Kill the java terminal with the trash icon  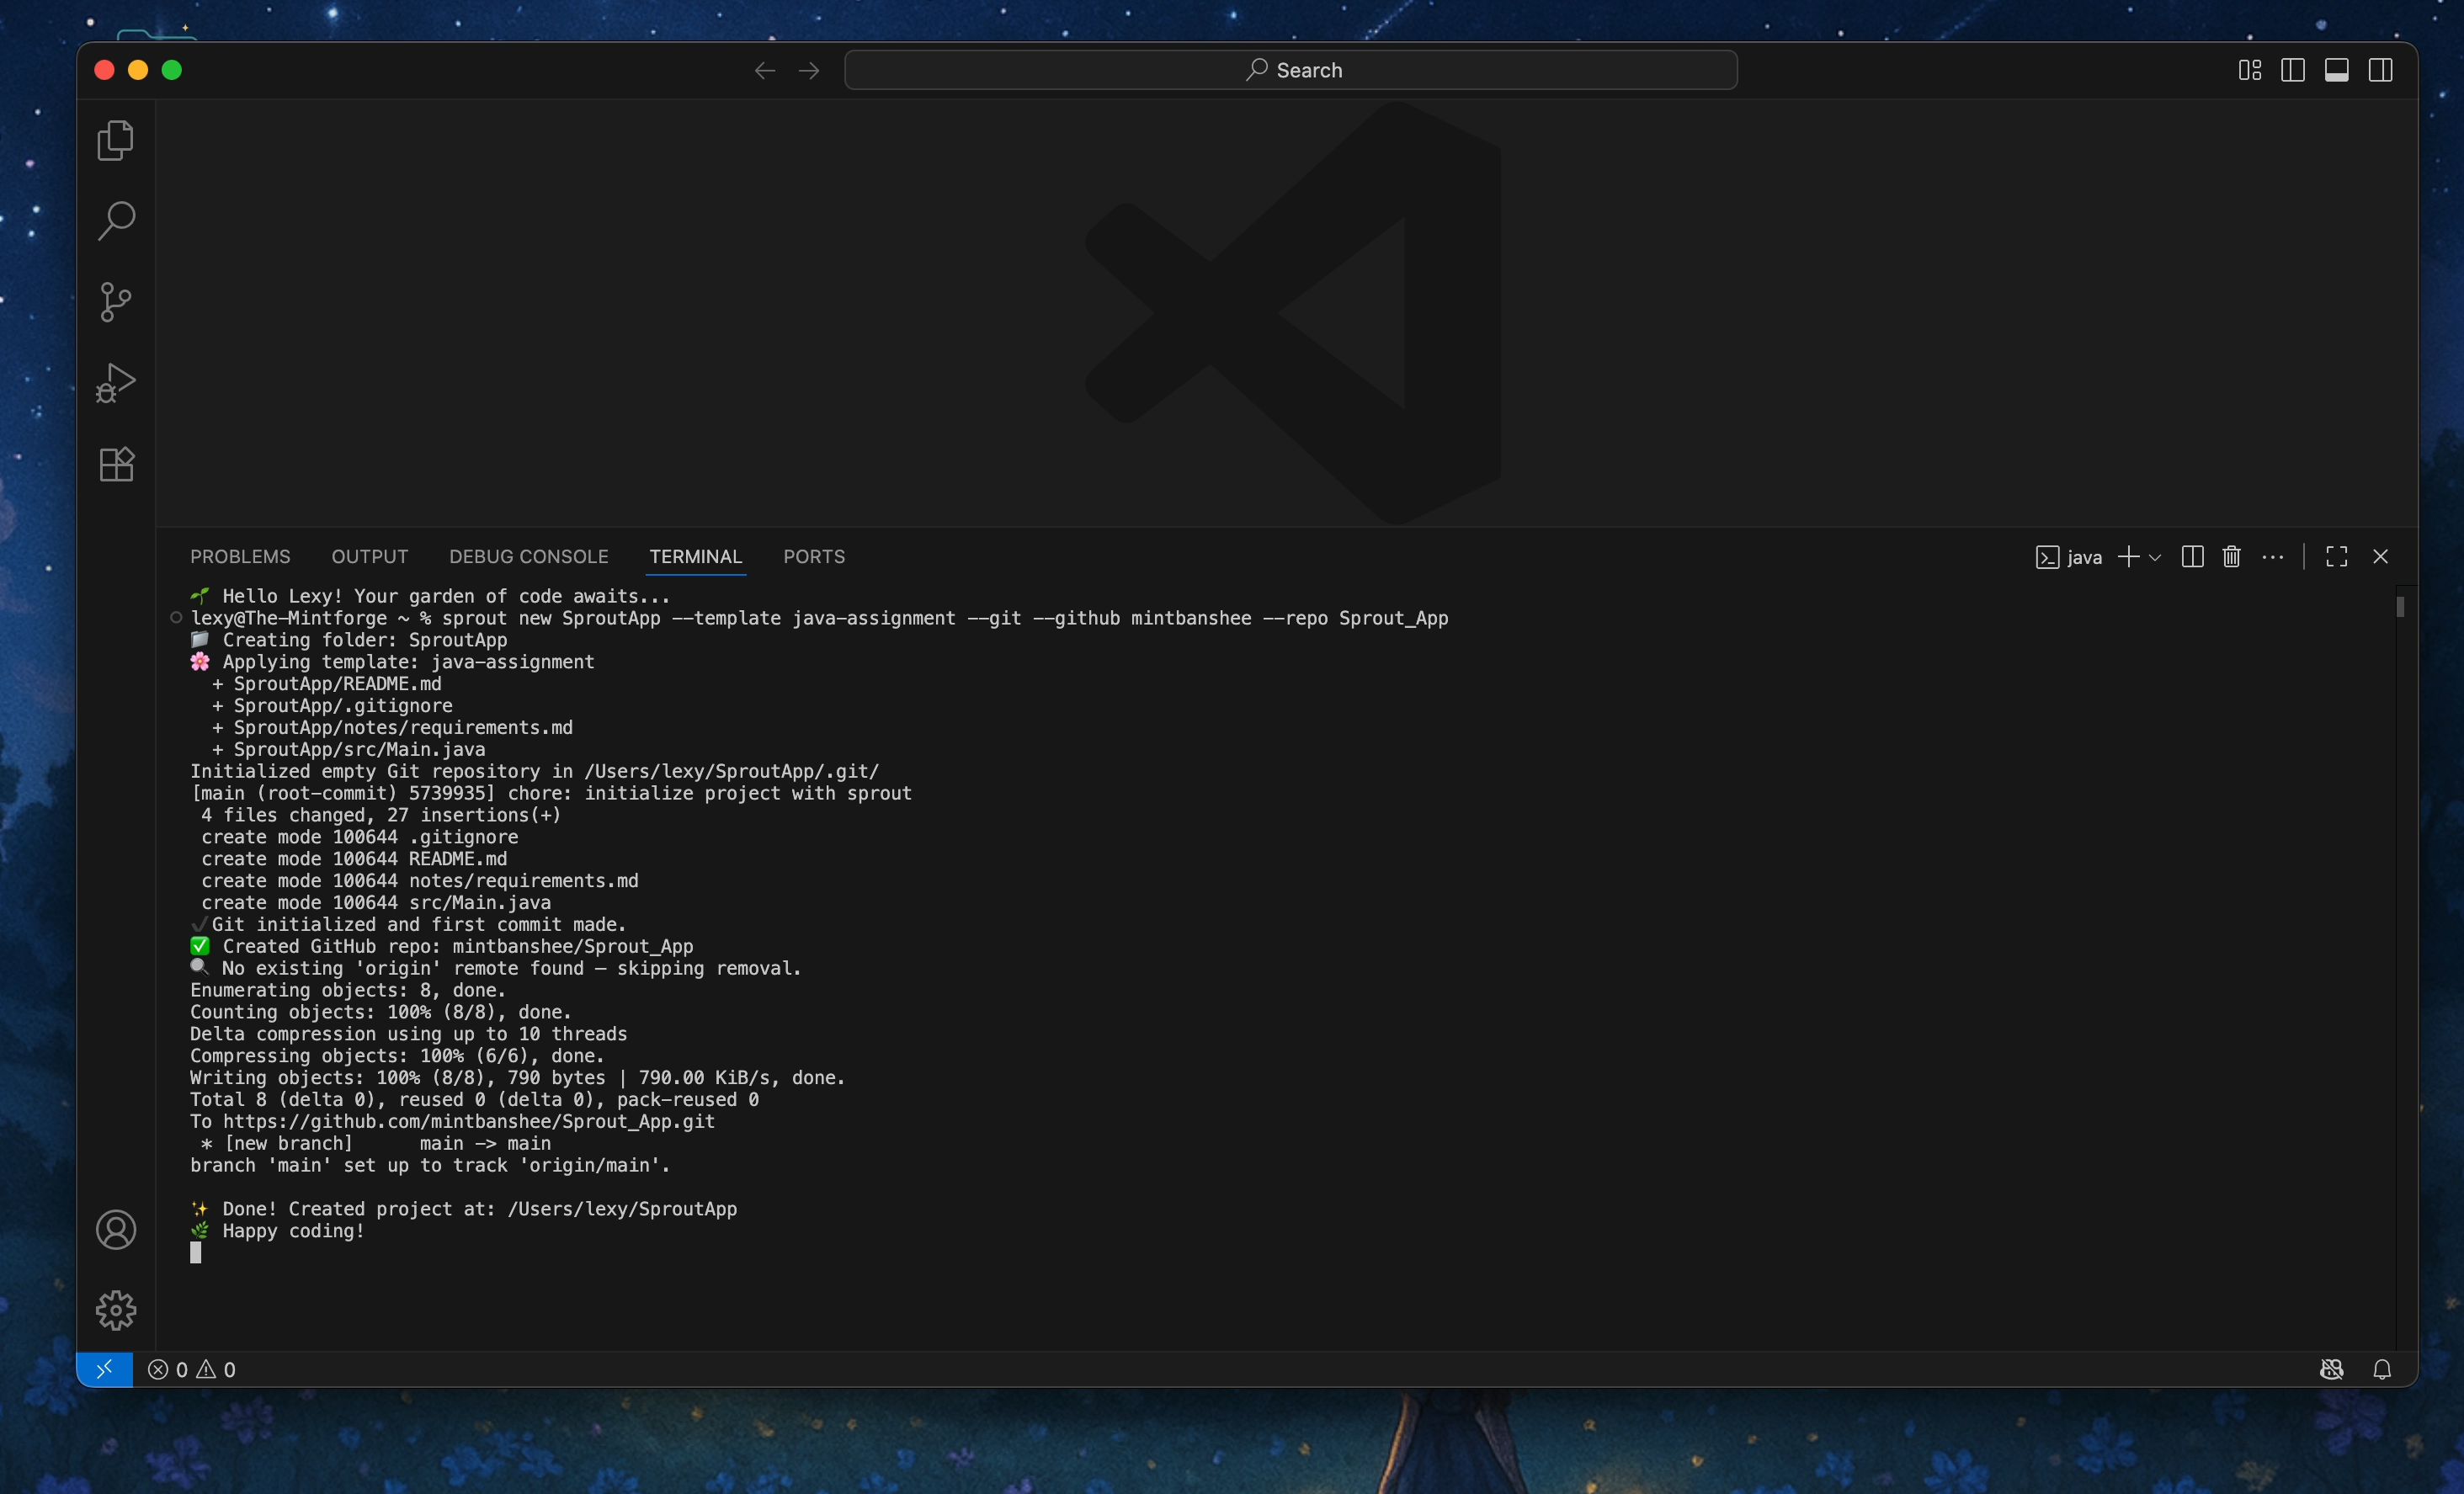(2231, 557)
